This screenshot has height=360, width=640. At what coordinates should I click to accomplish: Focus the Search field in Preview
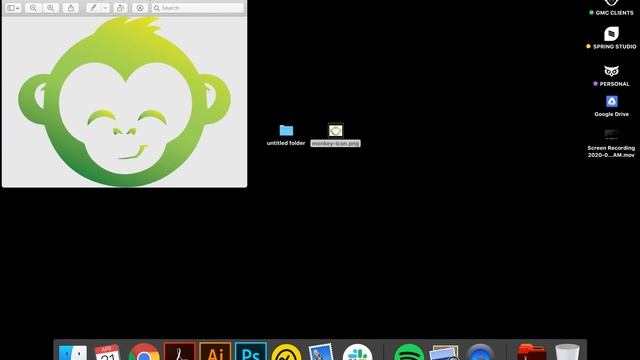tap(198, 8)
